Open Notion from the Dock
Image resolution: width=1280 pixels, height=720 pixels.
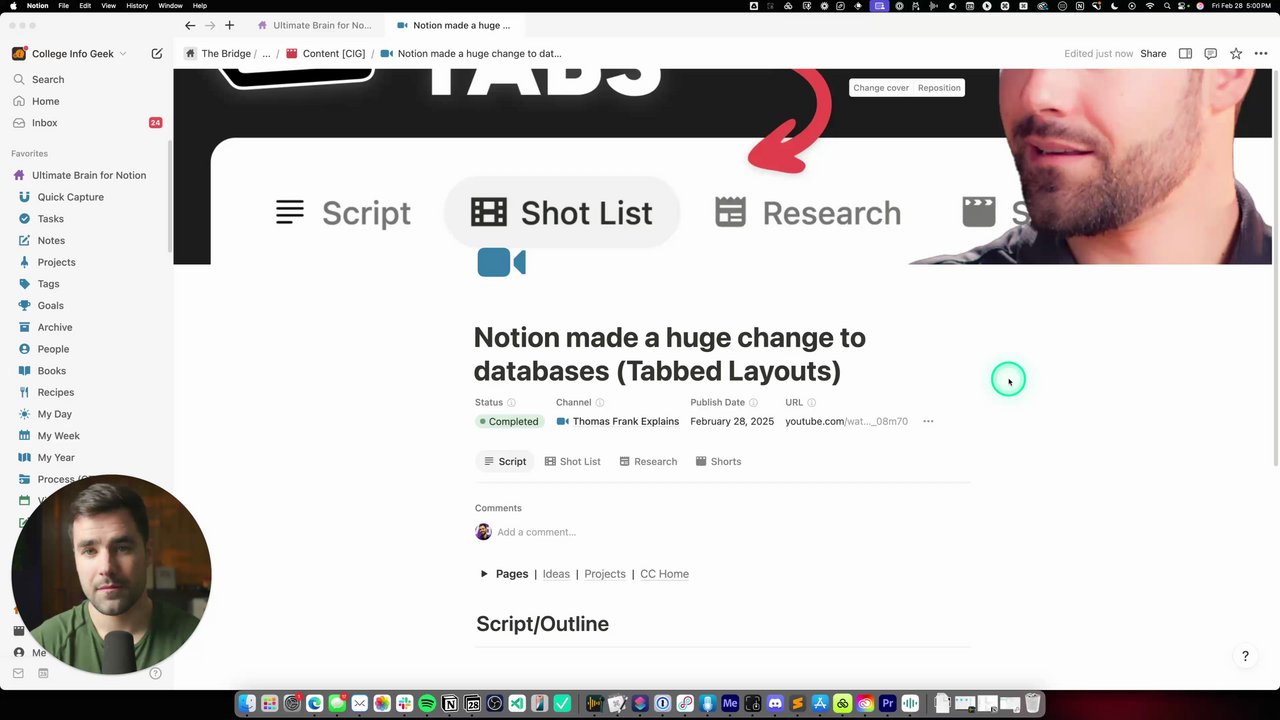pyautogui.click(x=450, y=704)
